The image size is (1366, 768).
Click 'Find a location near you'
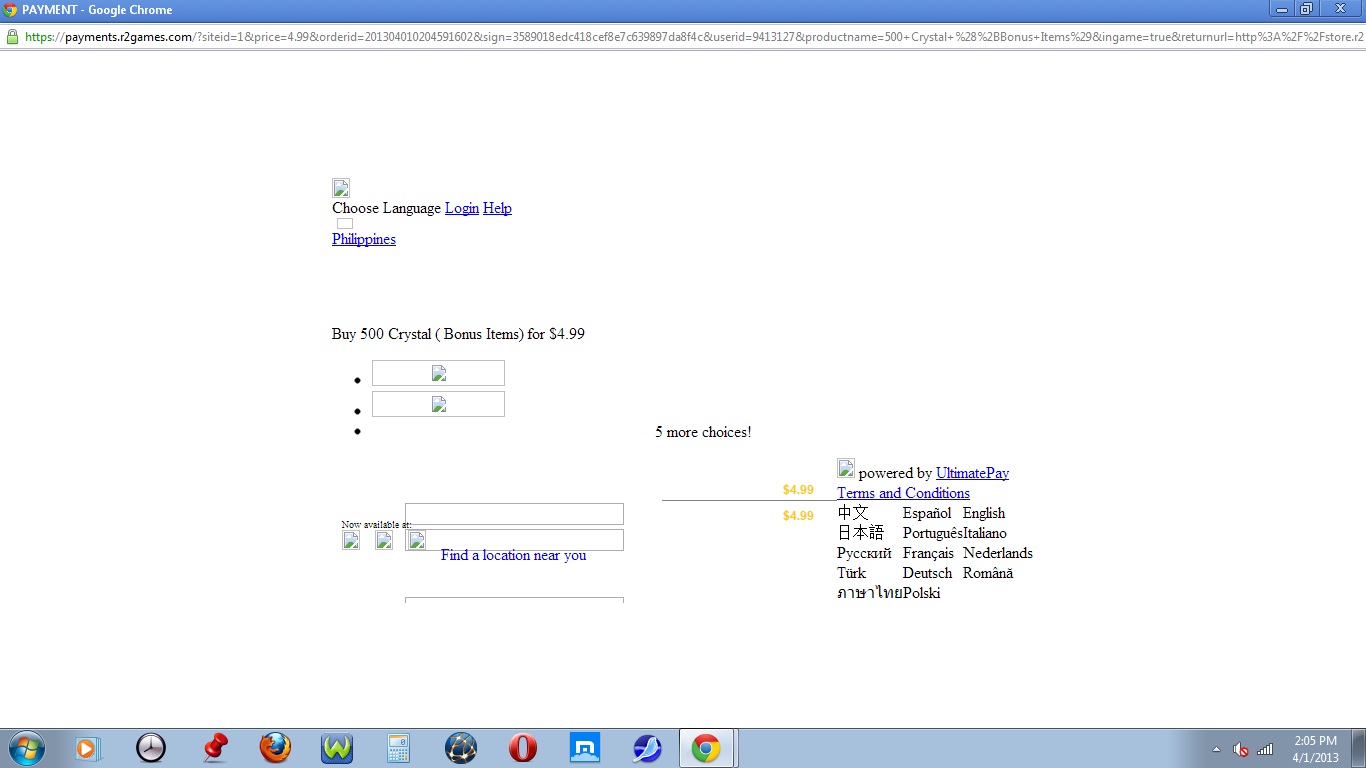coord(513,555)
